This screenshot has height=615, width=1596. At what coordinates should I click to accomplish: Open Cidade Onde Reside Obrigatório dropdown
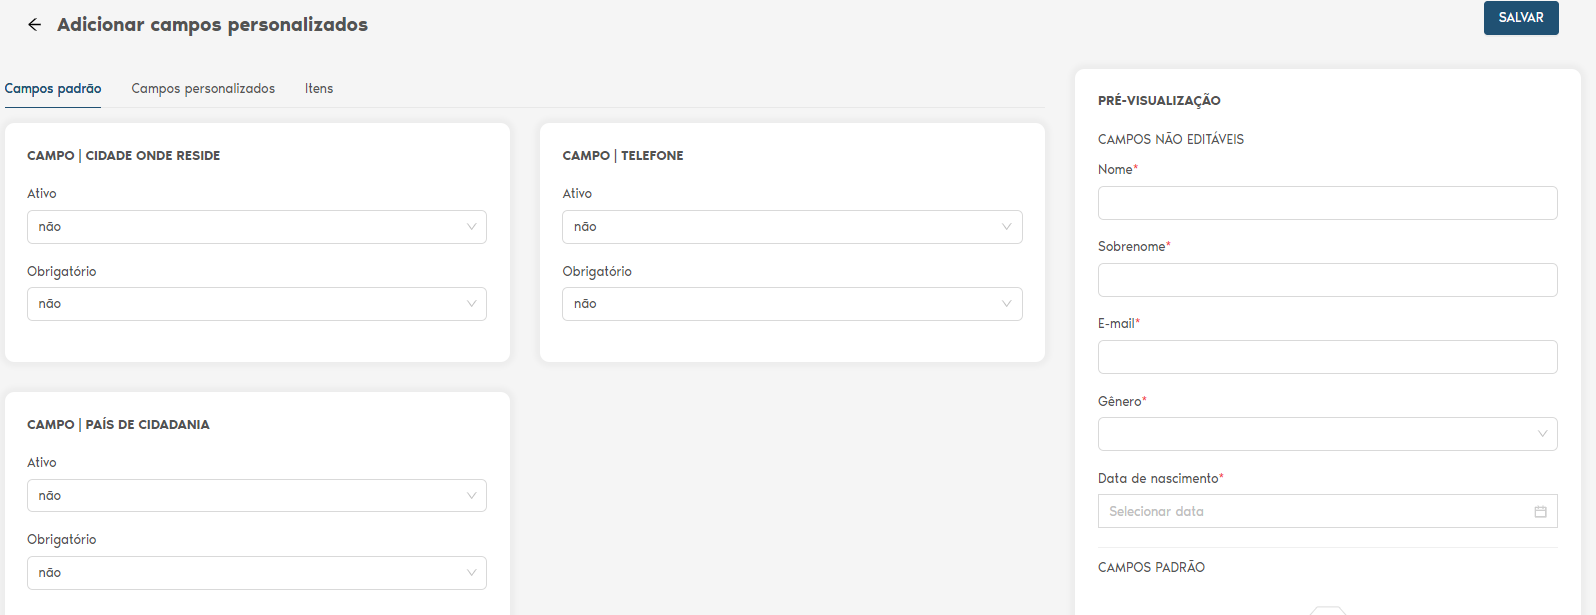(x=256, y=304)
